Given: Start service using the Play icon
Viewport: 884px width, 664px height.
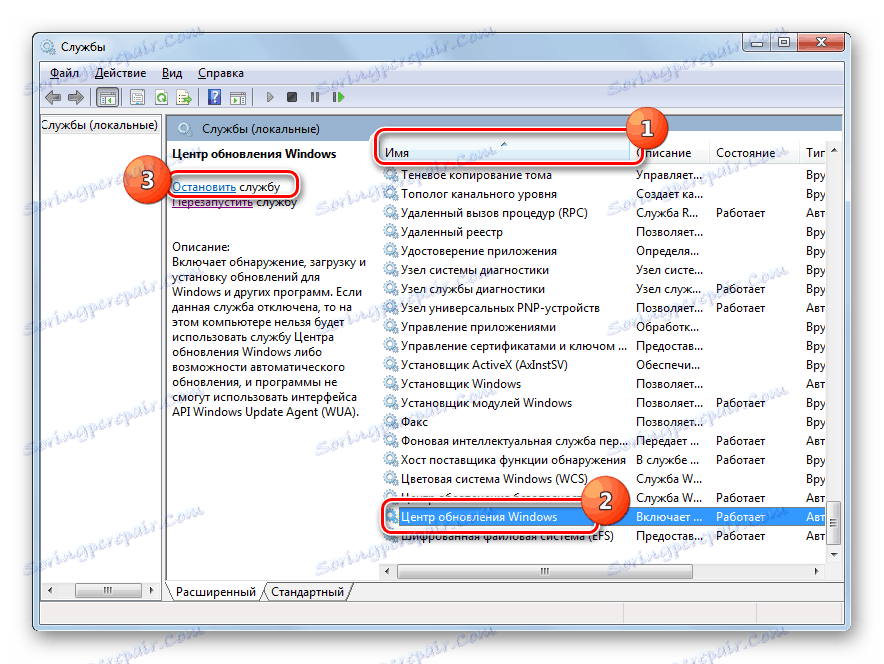Looking at the screenshot, I should tap(269, 98).
